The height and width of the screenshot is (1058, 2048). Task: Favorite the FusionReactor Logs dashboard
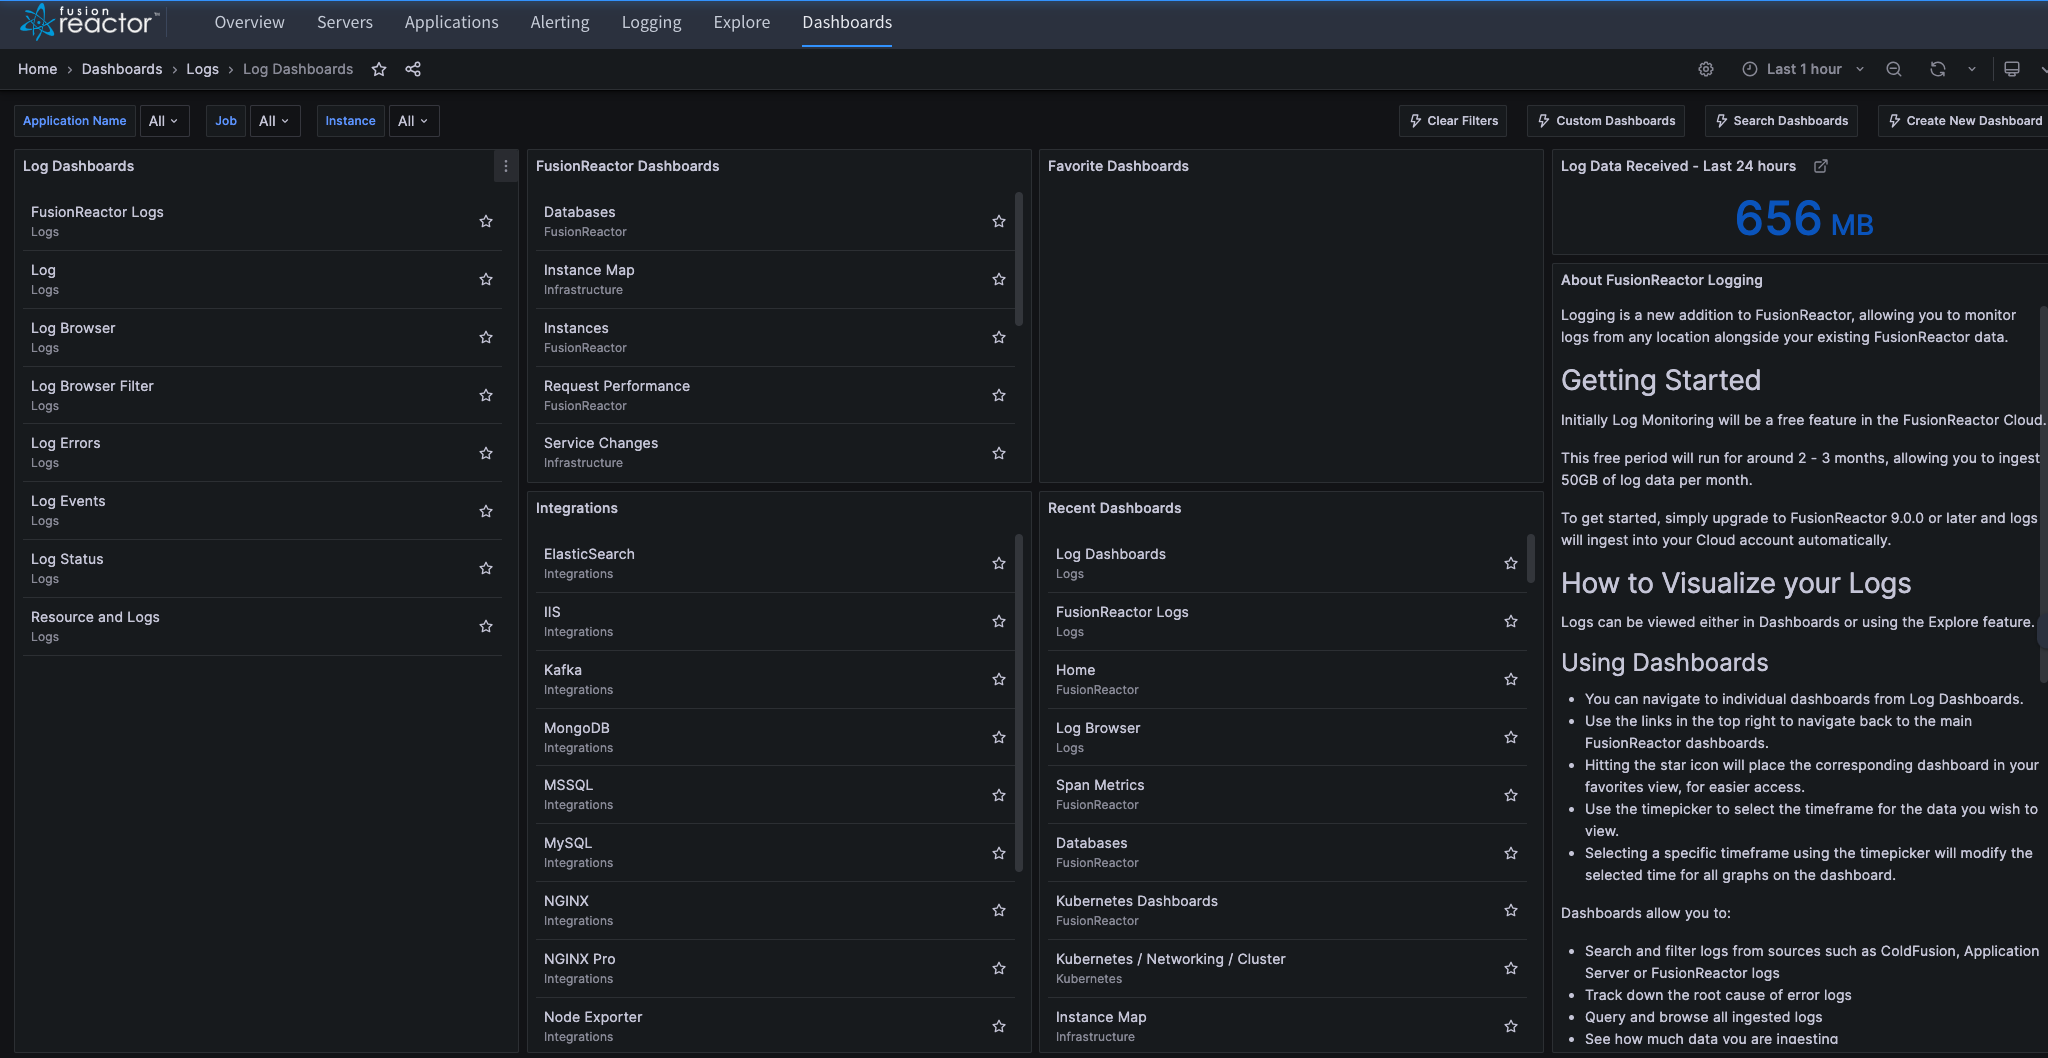(486, 221)
